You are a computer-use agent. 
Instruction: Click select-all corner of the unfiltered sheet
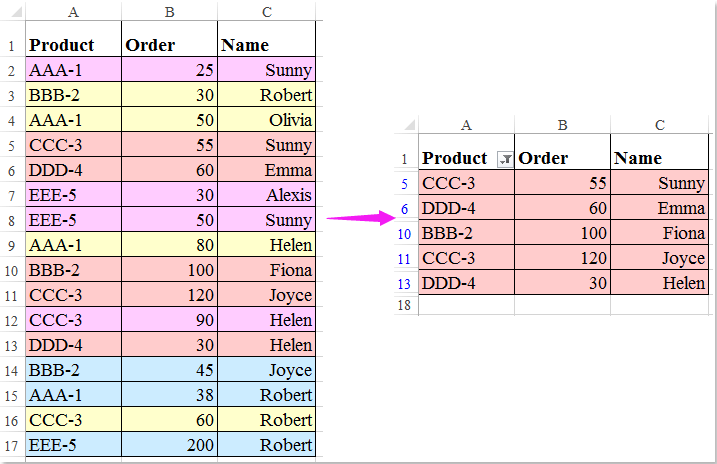click(x=13, y=12)
